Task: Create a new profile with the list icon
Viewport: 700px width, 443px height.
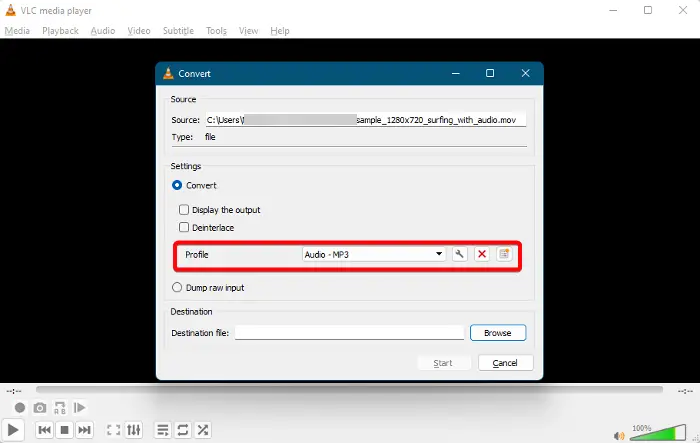Action: 504,254
